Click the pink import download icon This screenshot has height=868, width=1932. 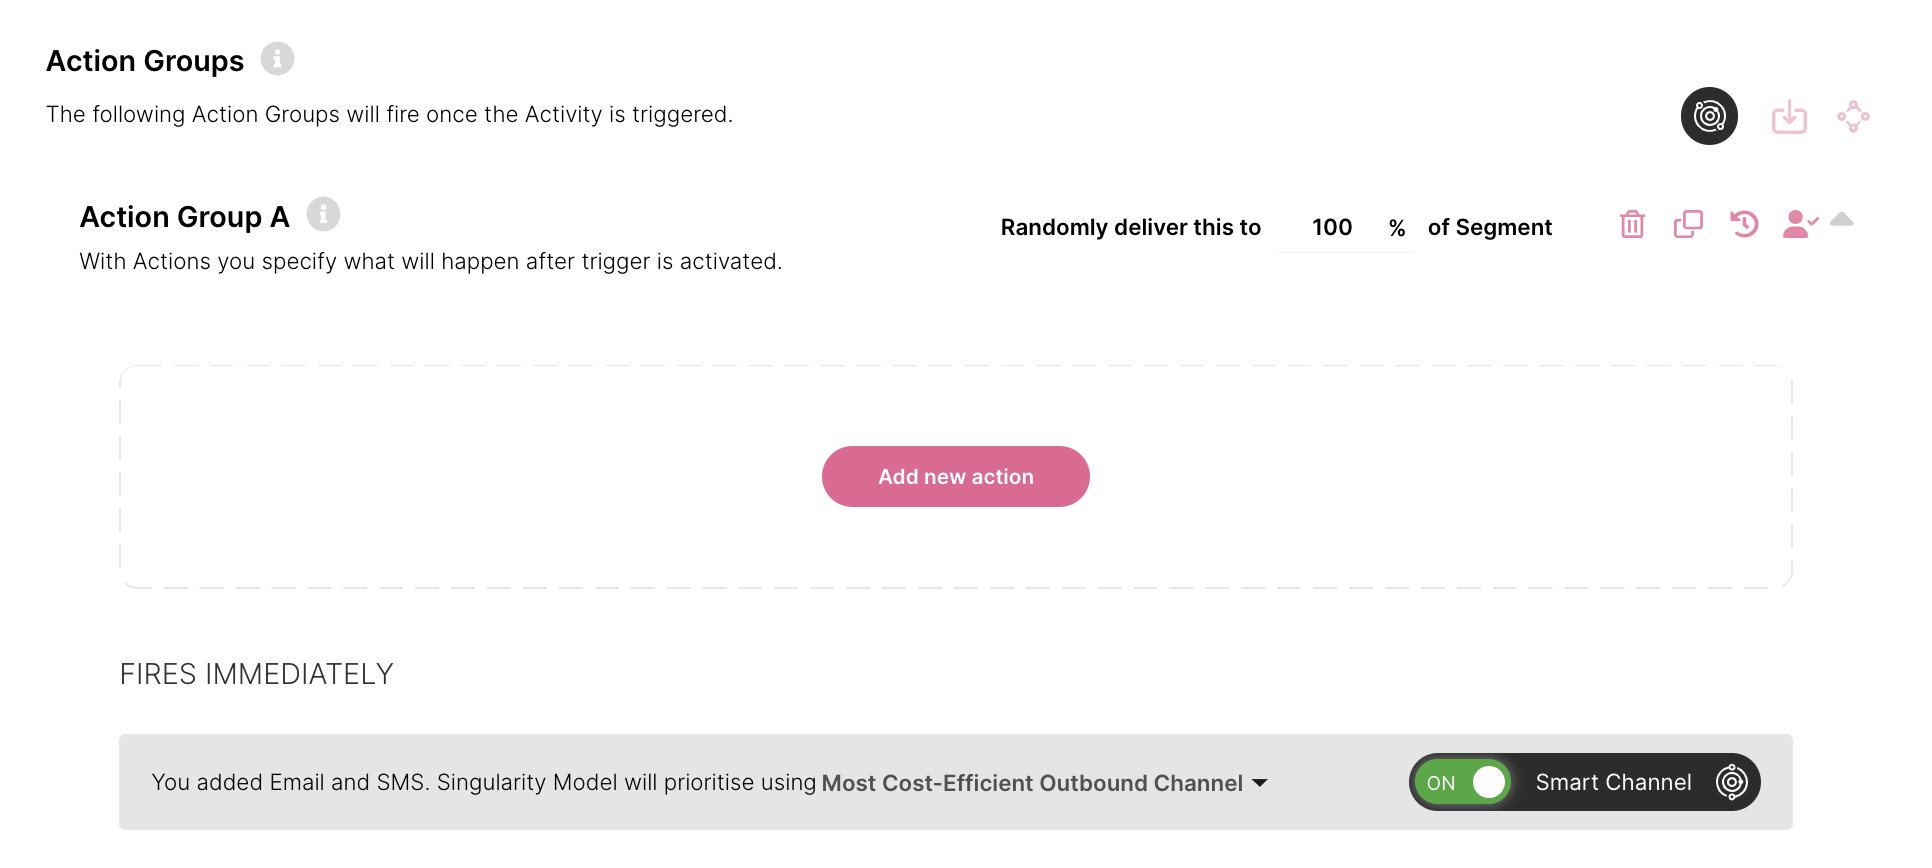pos(1789,116)
